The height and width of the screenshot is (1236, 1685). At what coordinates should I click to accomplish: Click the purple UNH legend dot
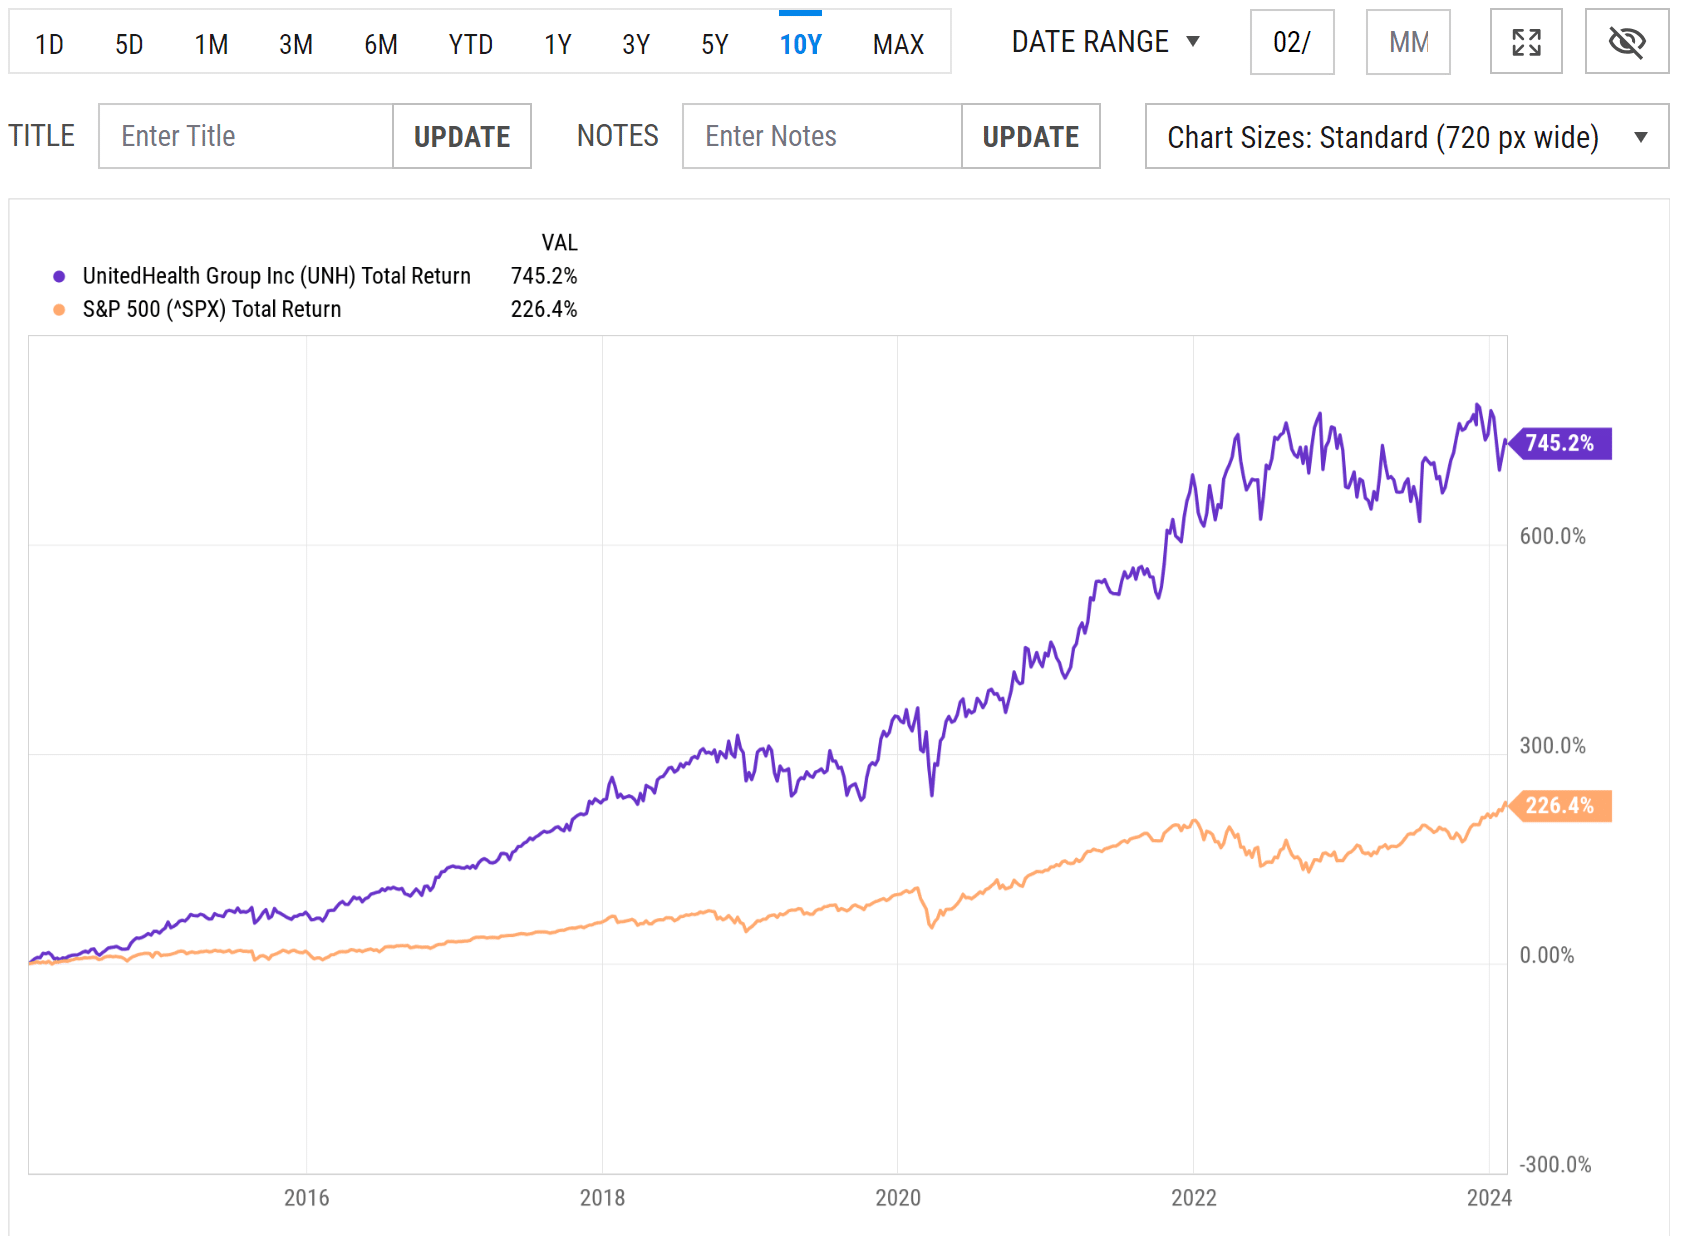pos(59,277)
